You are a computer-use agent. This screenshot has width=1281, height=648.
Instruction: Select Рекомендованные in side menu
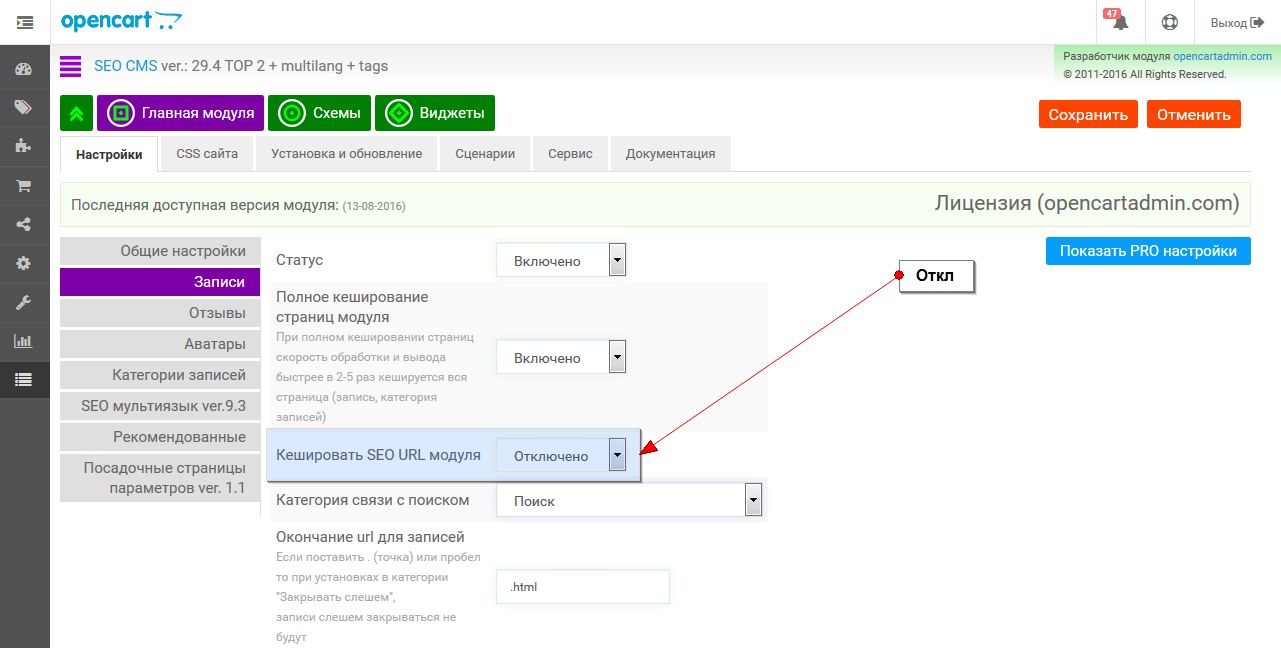point(160,437)
